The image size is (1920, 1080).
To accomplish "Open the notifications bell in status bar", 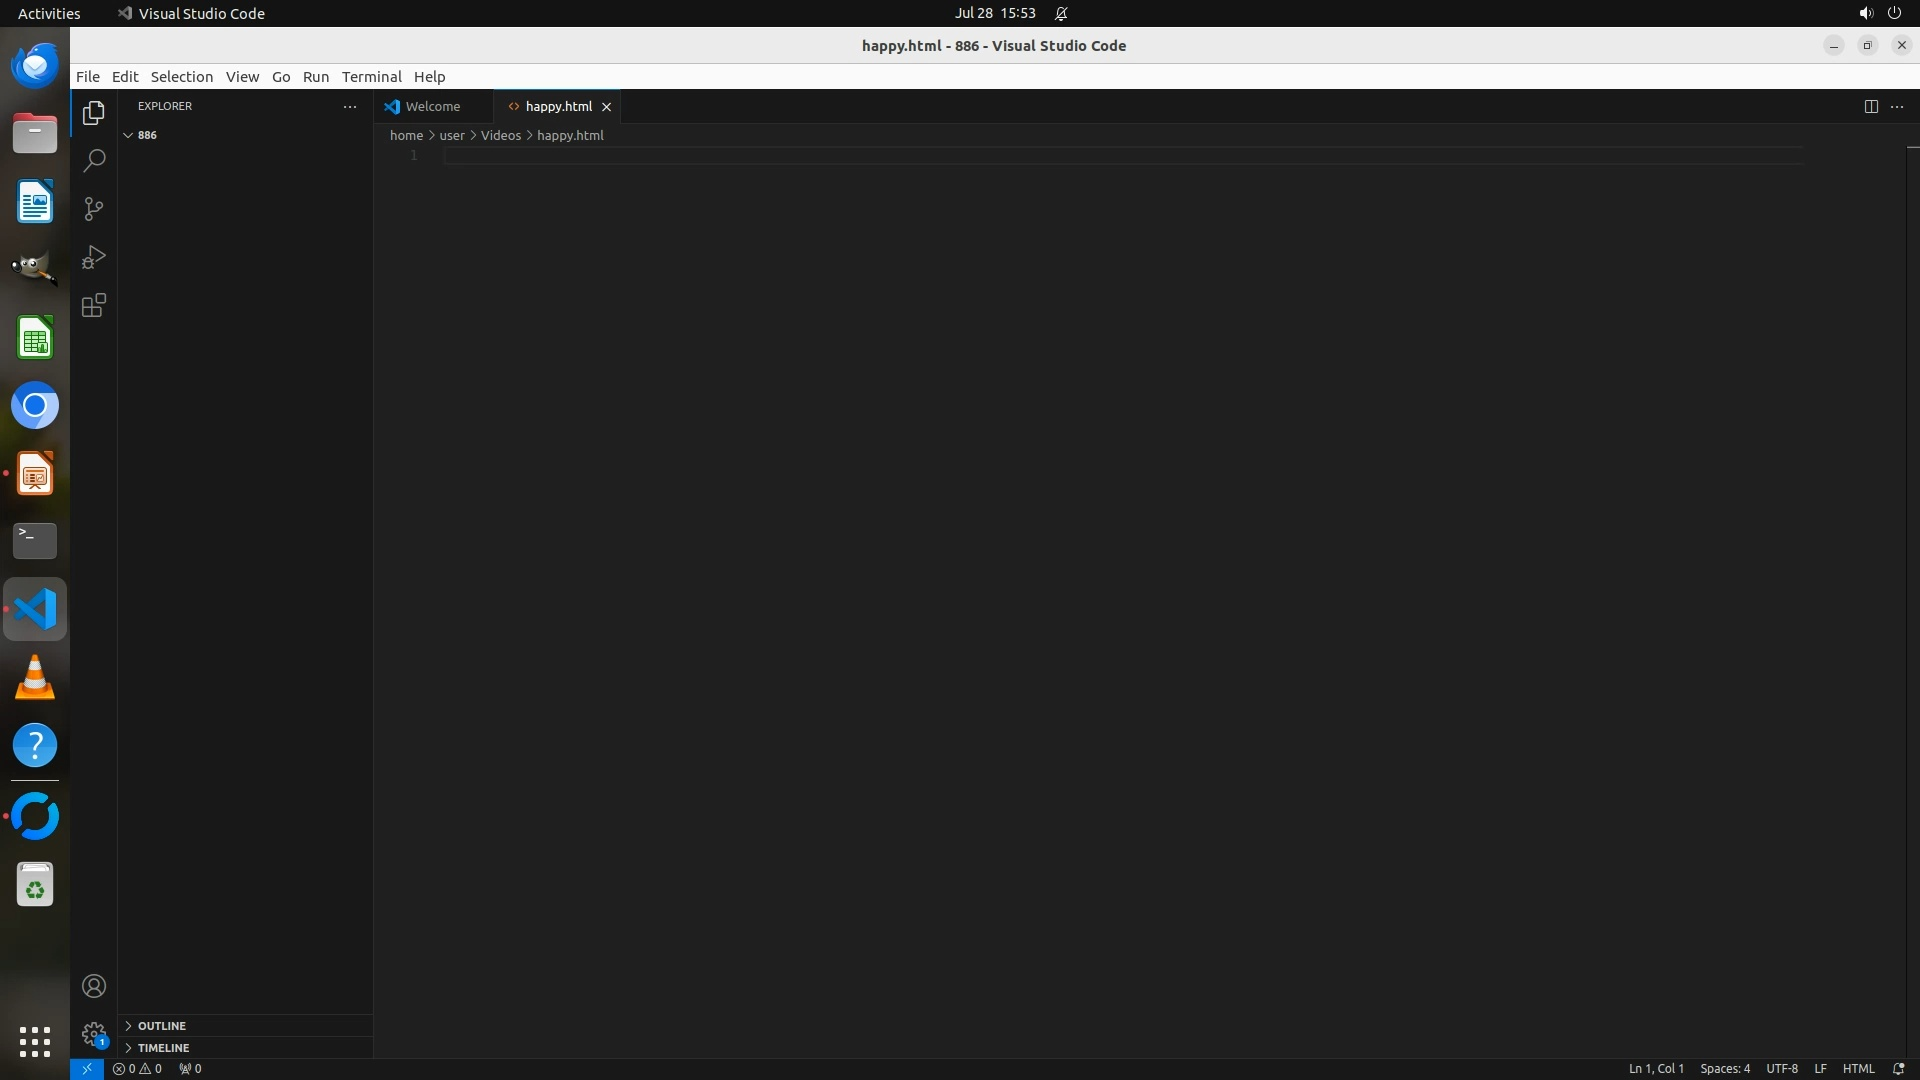I will (1898, 1068).
